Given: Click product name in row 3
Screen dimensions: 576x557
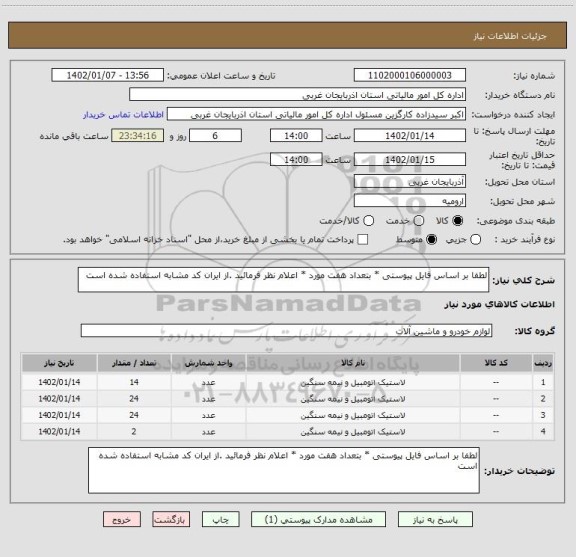Looking at the screenshot, I should (x=353, y=415).
